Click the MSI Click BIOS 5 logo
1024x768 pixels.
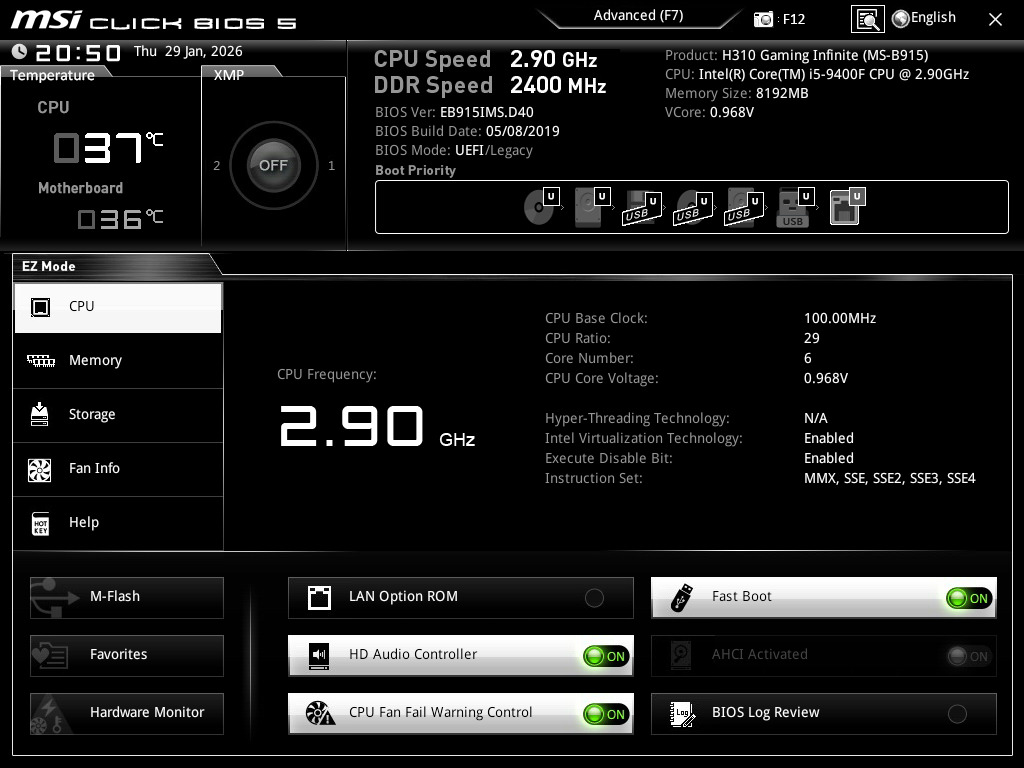[x=154, y=20]
